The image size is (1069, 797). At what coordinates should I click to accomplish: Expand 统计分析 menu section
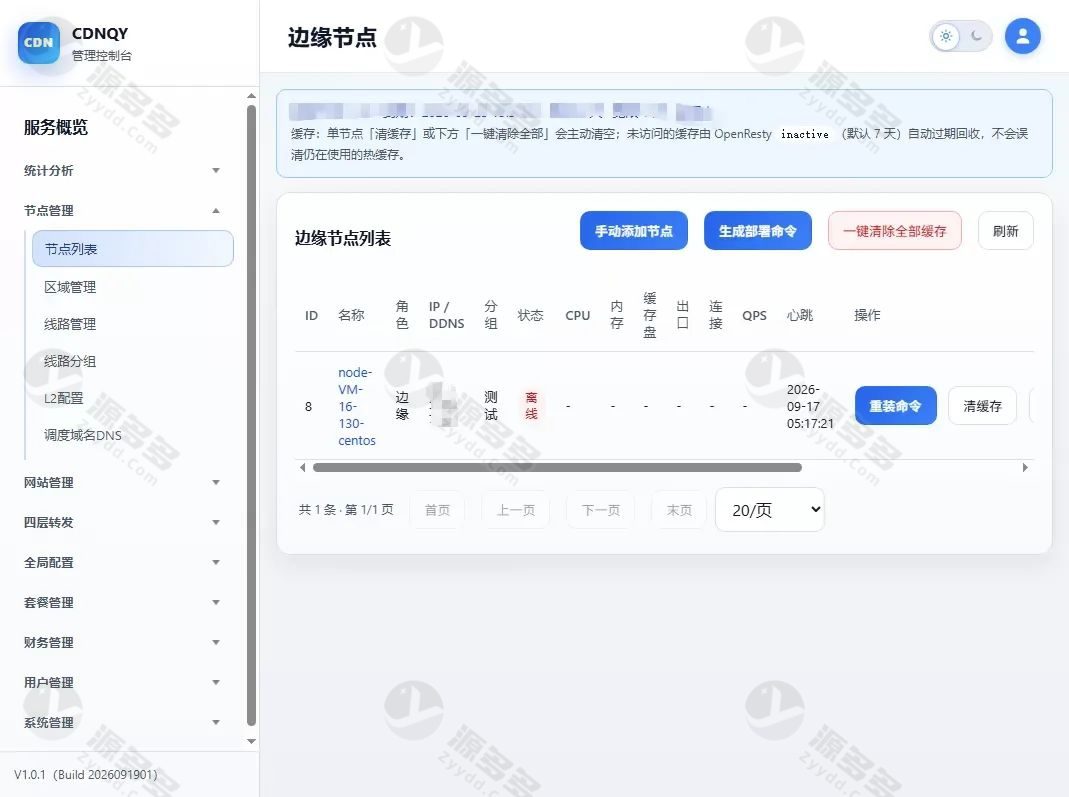[x=122, y=170]
